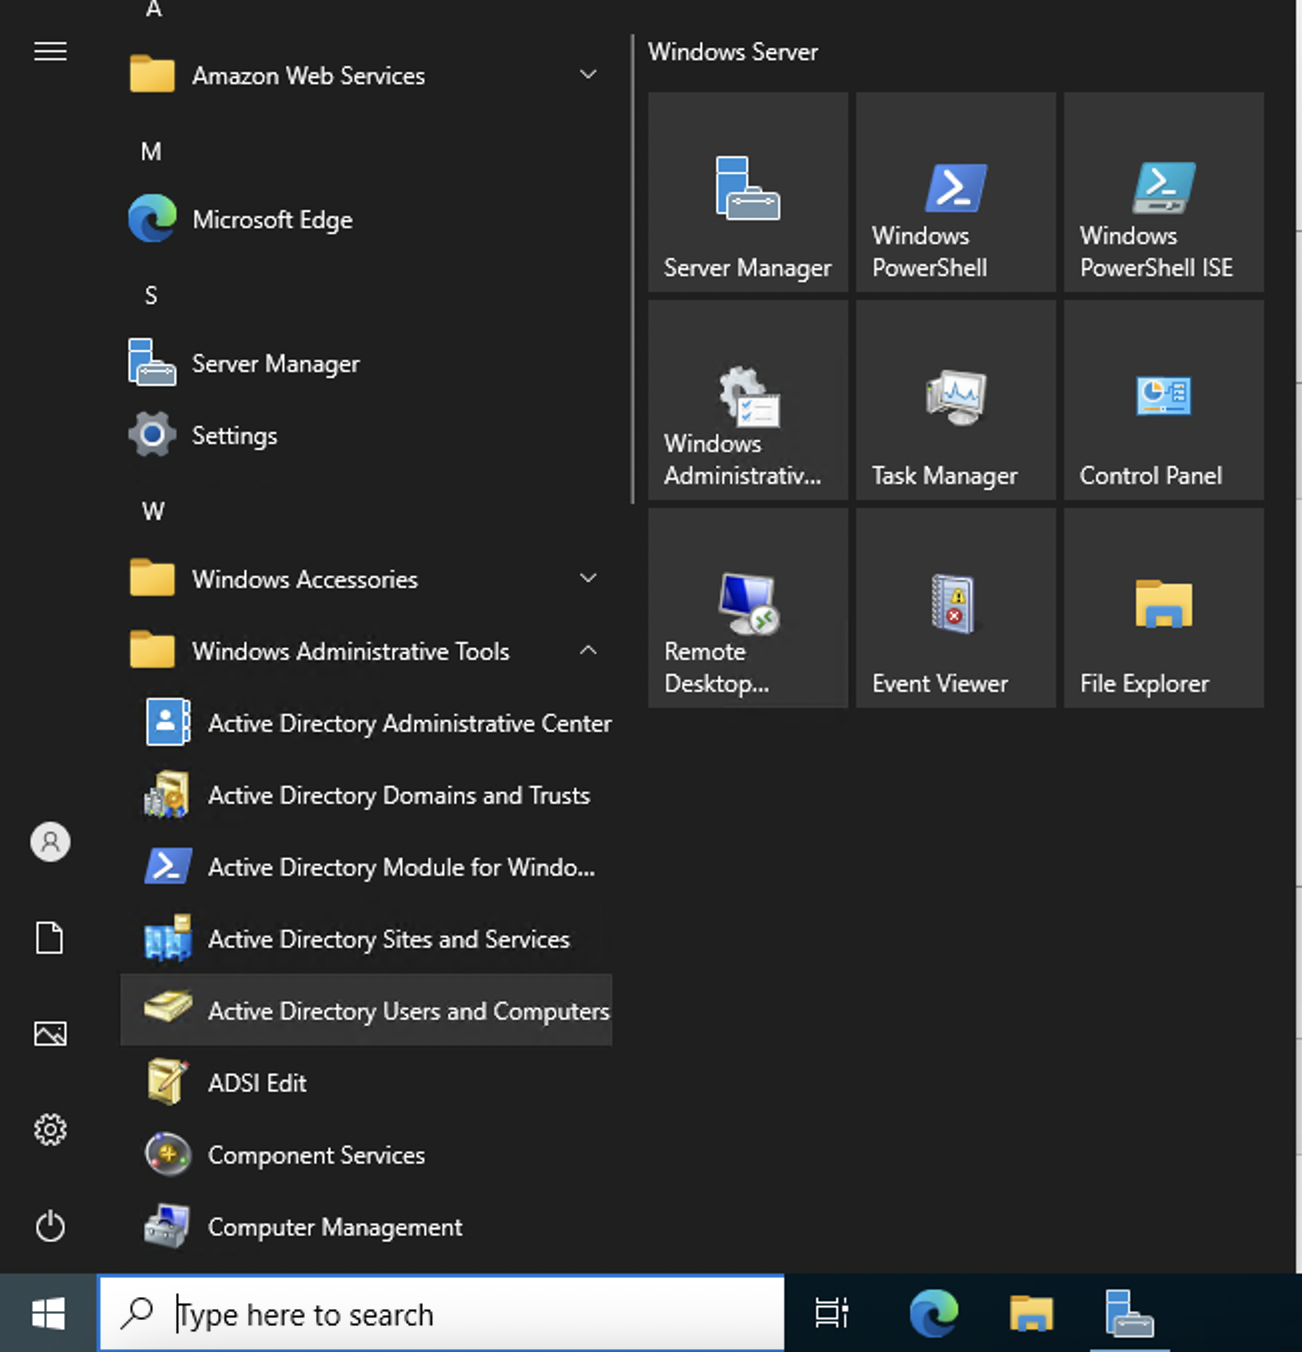Open Active Directory Users and Computers
The width and height of the screenshot is (1302, 1352).
click(366, 1010)
